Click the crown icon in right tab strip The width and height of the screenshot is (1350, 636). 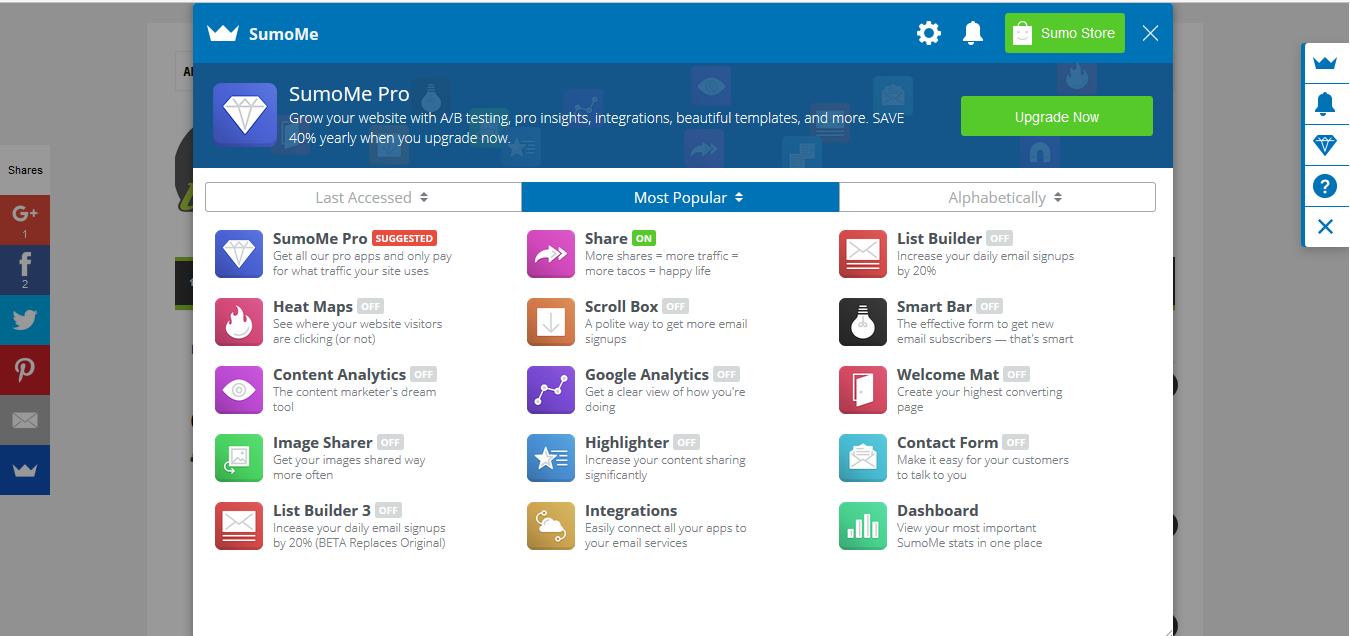[x=1325, y=62]
